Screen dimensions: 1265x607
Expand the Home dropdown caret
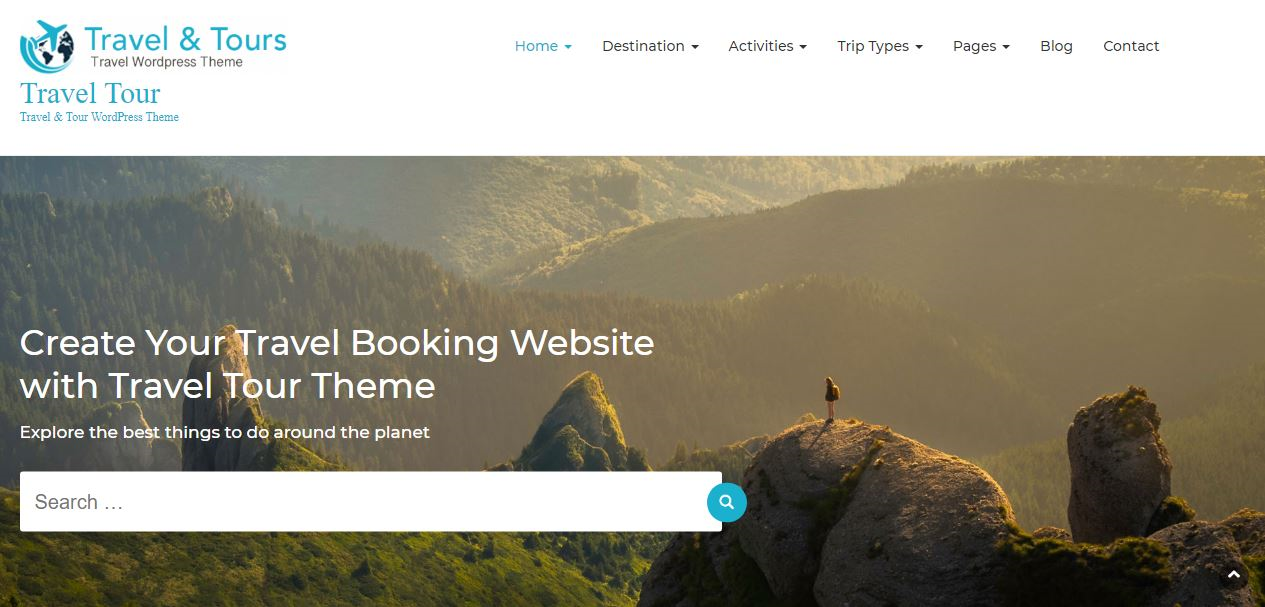pos(568,47)
